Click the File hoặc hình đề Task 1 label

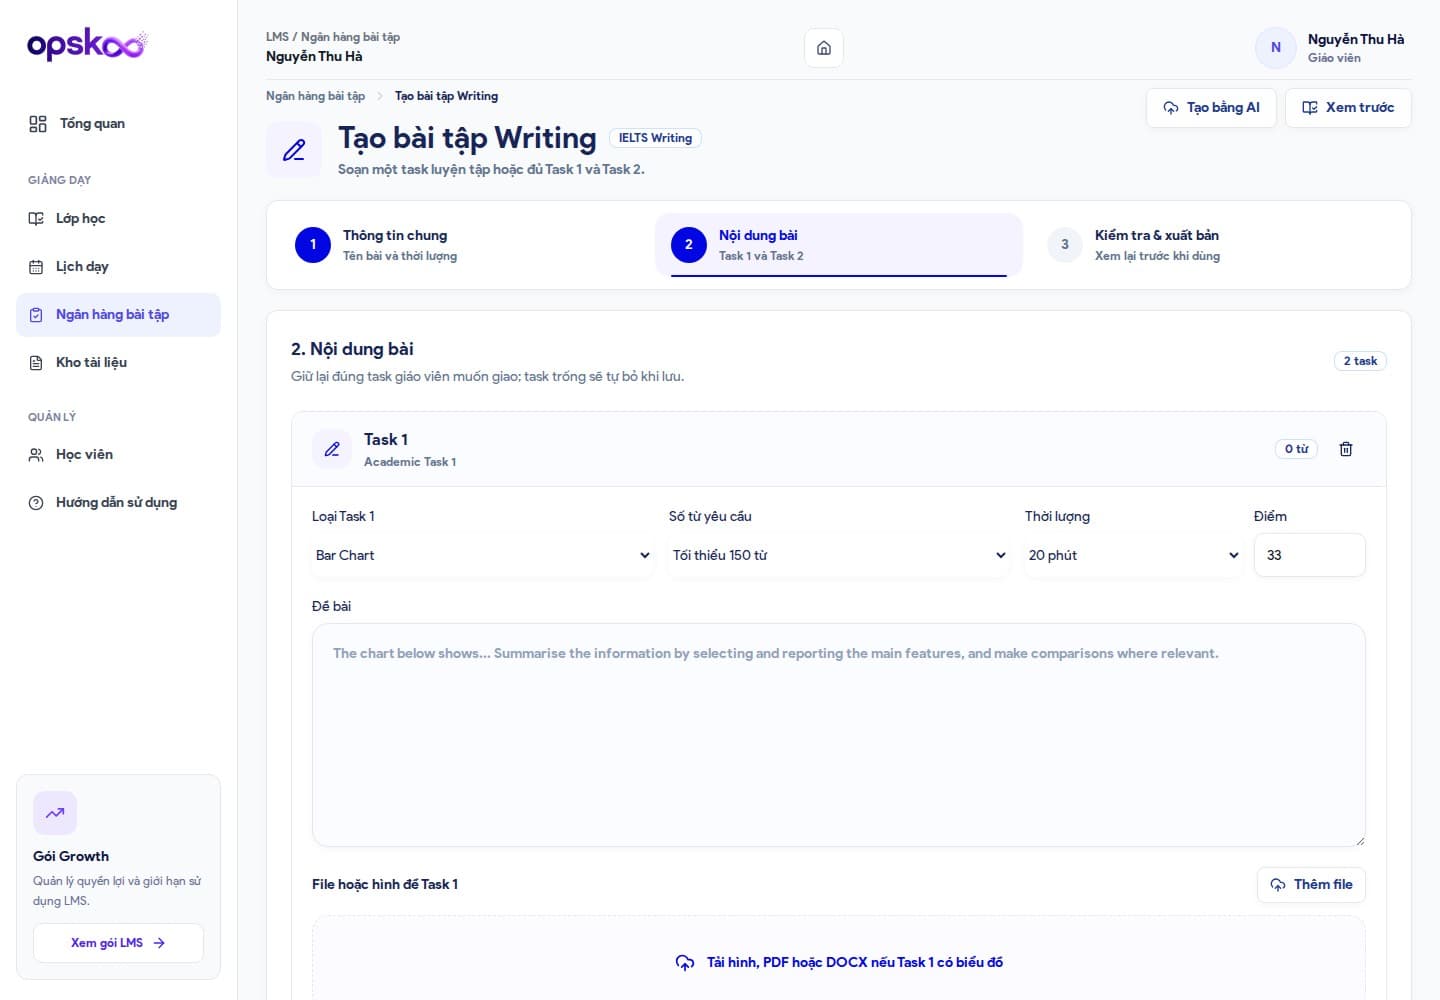pos(385,885)
